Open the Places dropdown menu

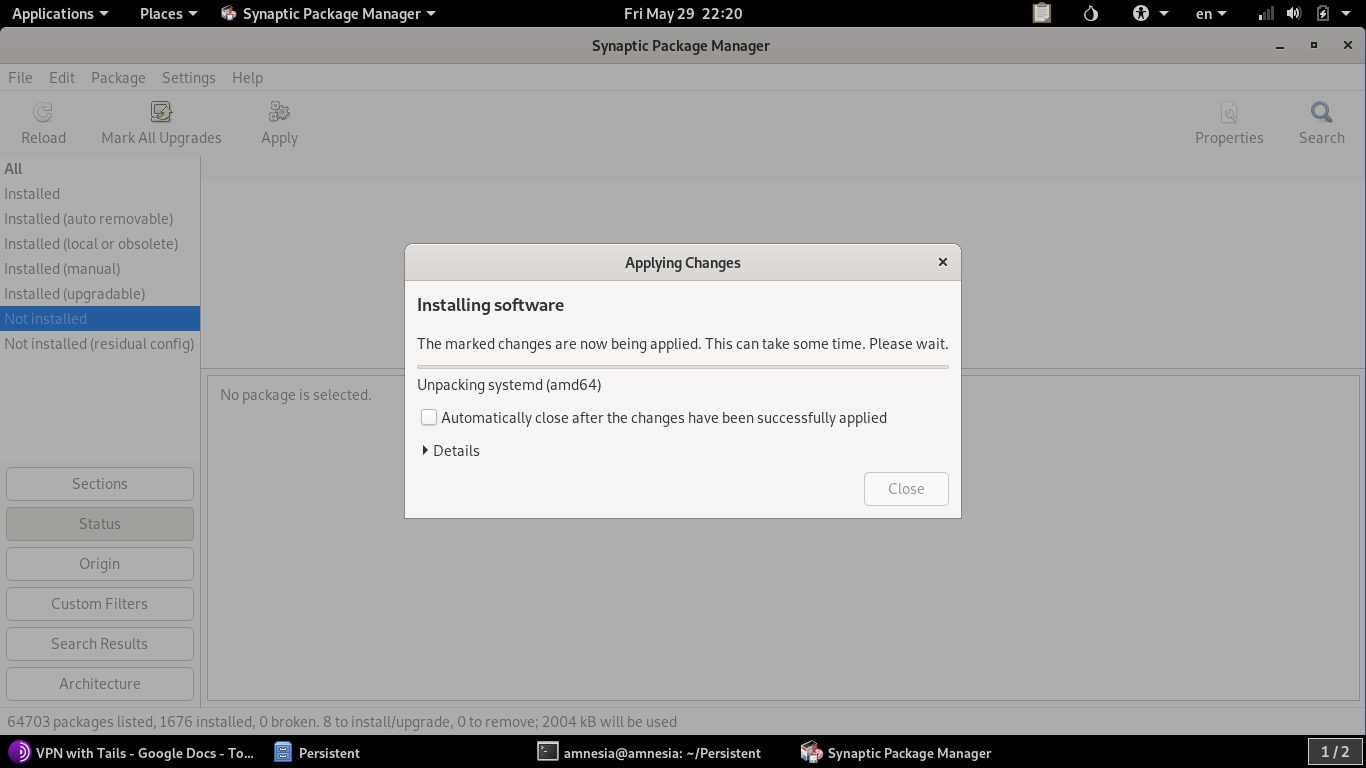[x=168, y=13]
